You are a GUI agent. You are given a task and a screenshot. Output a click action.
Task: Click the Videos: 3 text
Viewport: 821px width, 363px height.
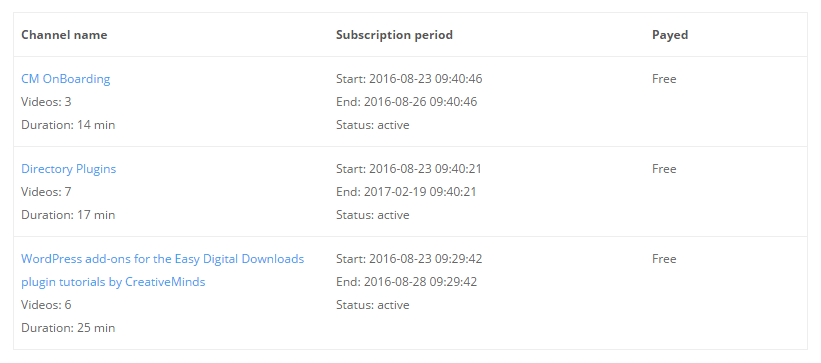click(x=46, y=102)
